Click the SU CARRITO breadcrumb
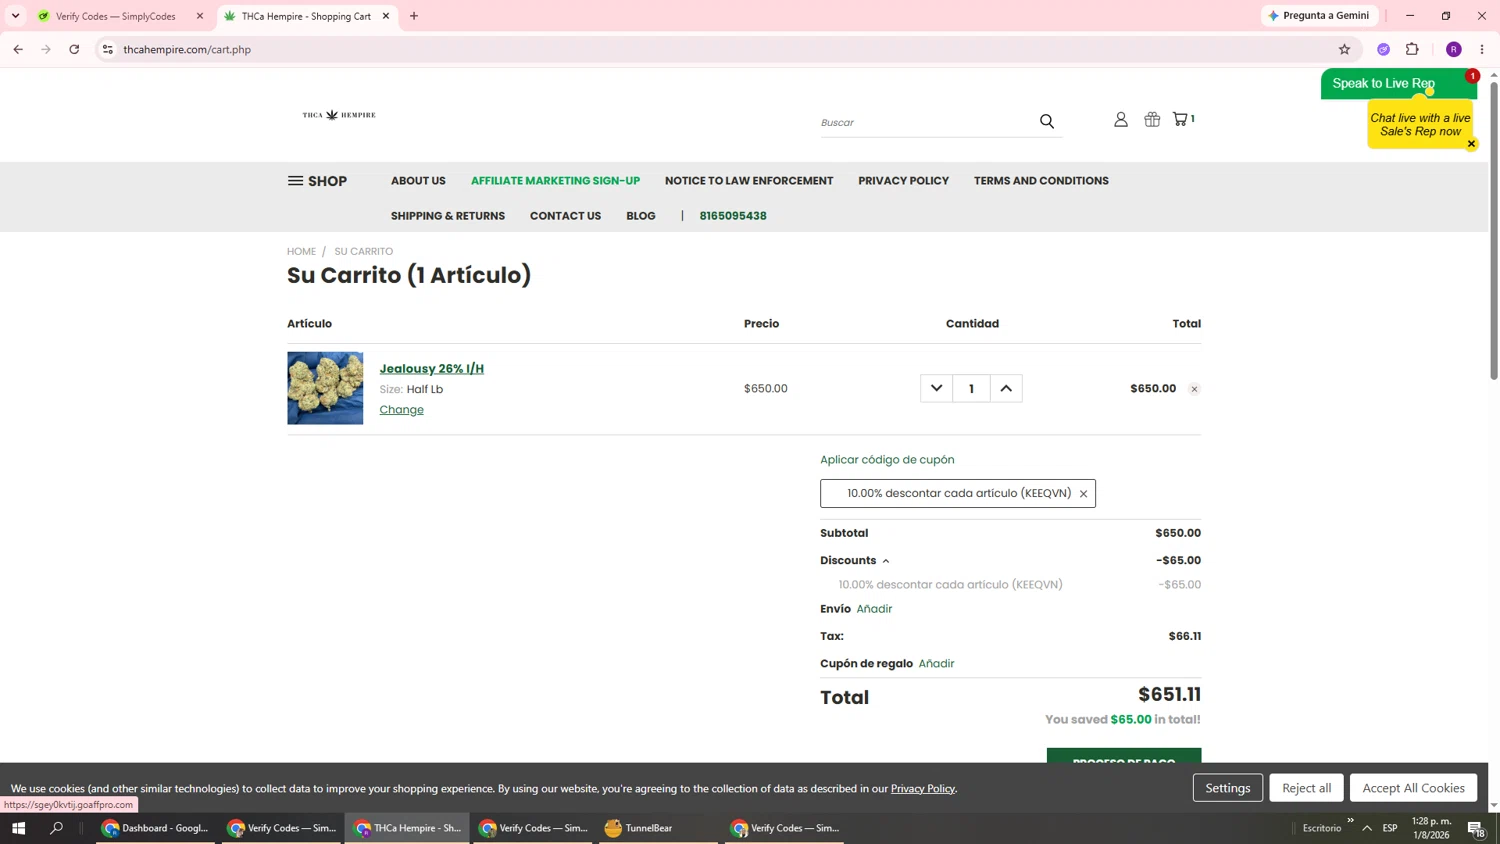The image size is (1500, 844). (x=364, y=252)
